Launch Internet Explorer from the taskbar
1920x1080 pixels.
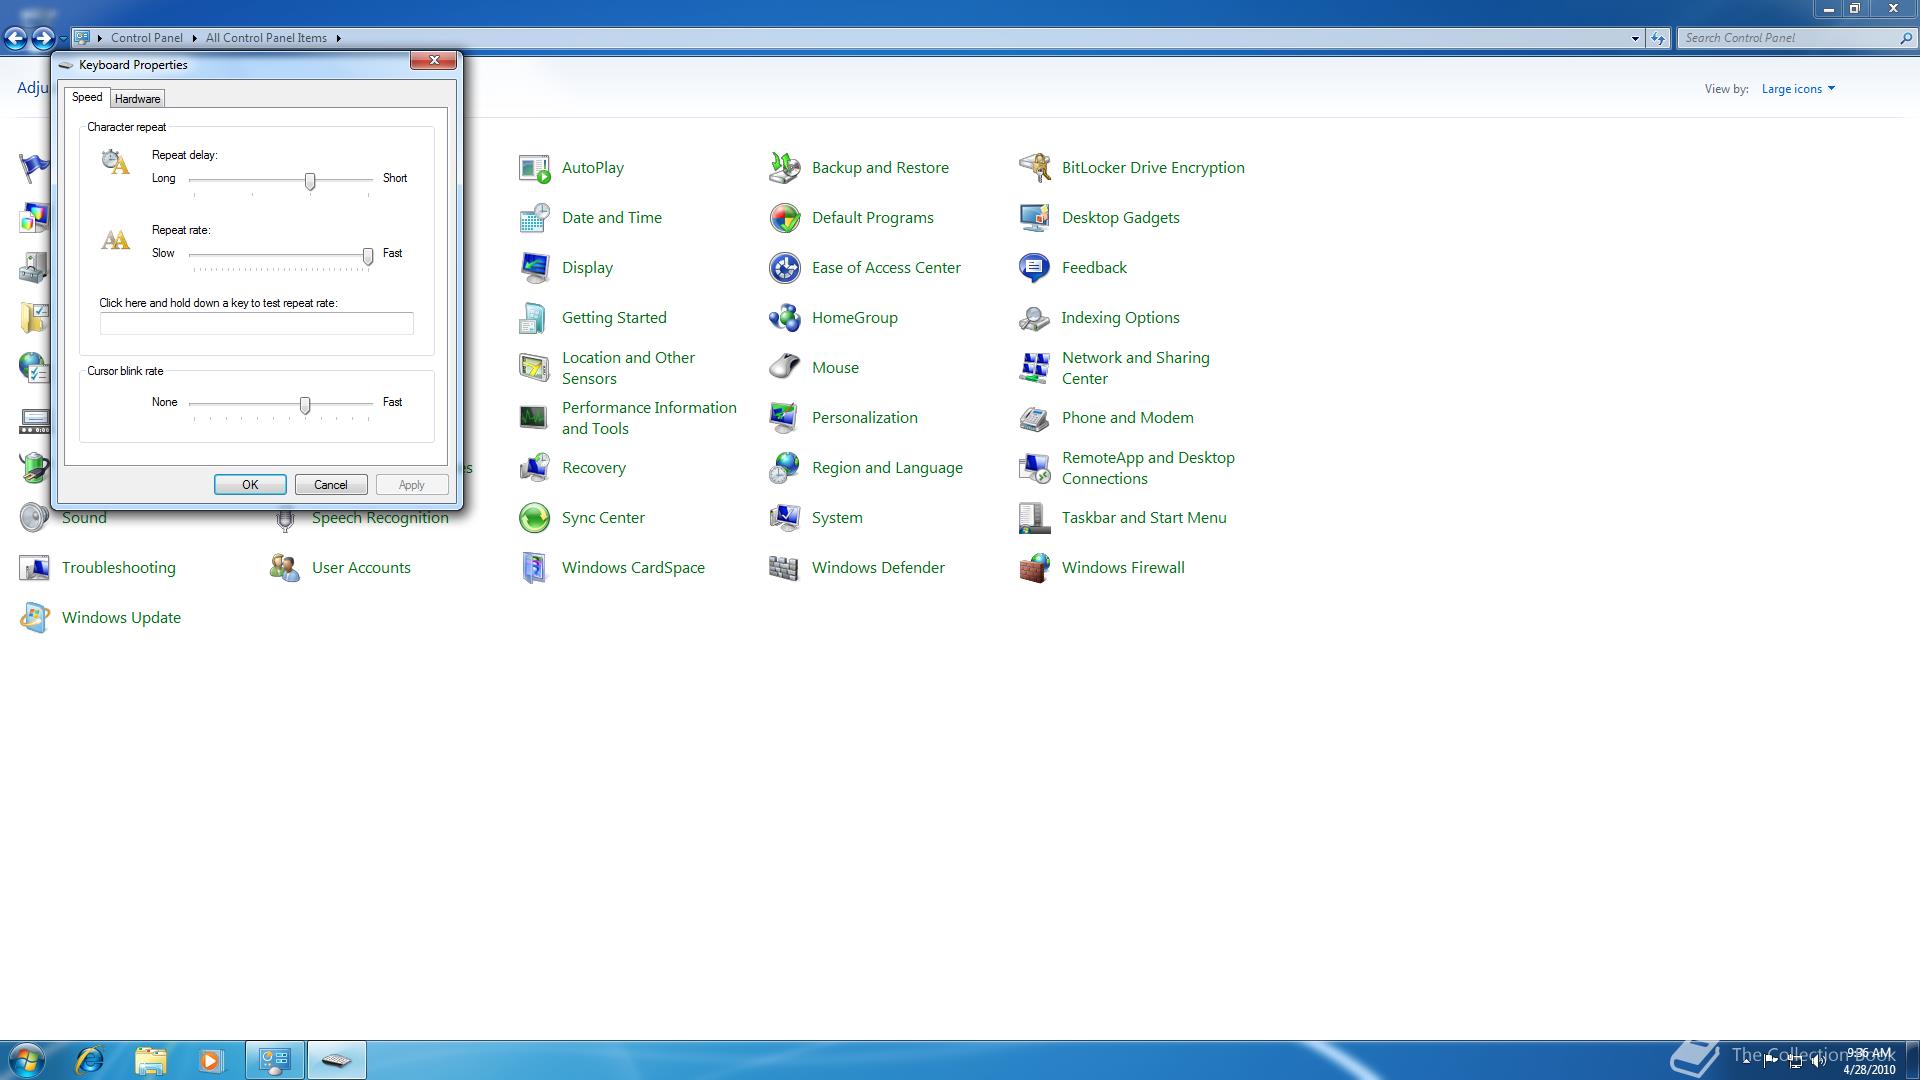(x=90, y=1060)
